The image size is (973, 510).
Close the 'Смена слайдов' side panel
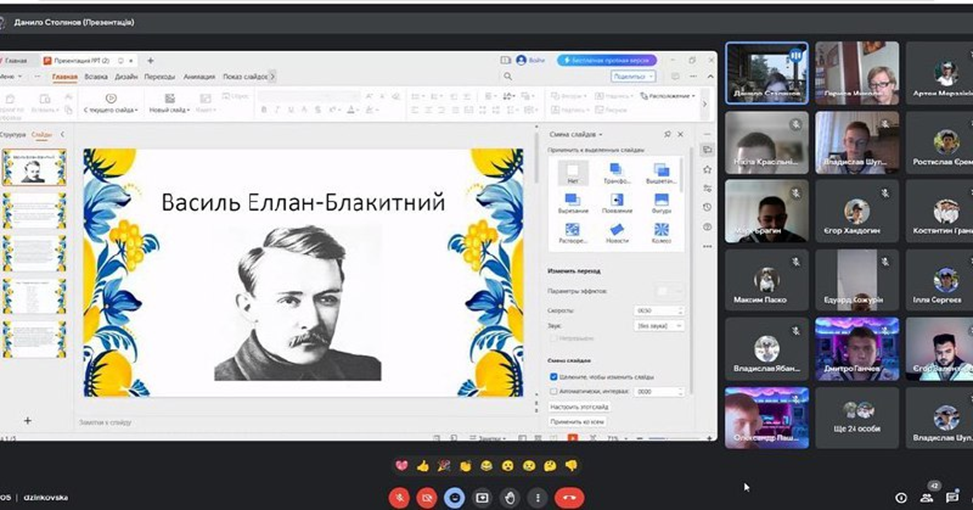point(681,134)
